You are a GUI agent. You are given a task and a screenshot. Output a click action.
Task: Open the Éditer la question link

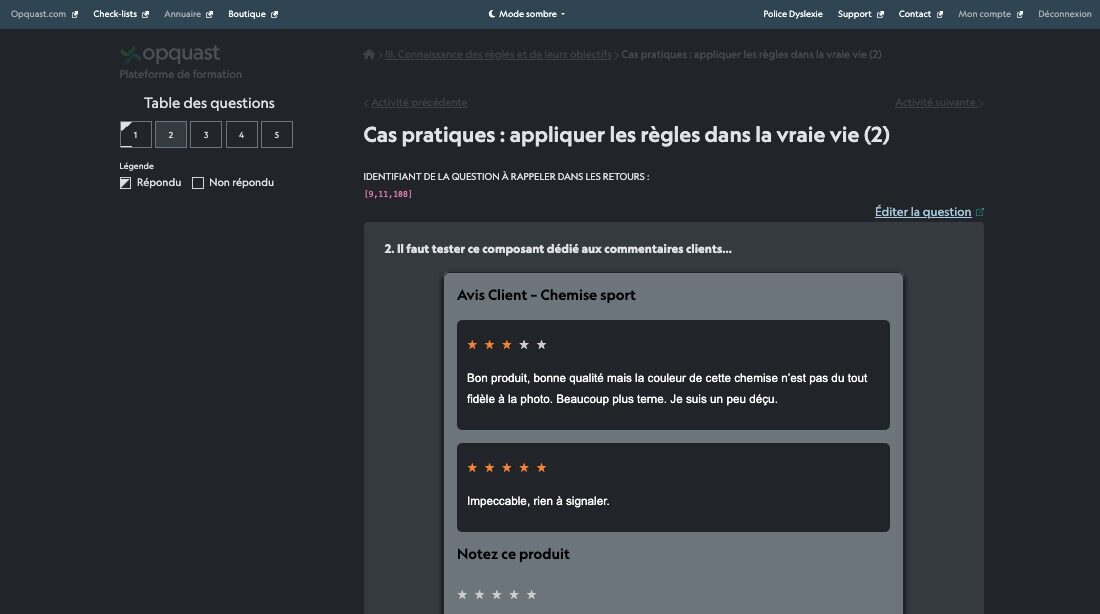(921, 211)
